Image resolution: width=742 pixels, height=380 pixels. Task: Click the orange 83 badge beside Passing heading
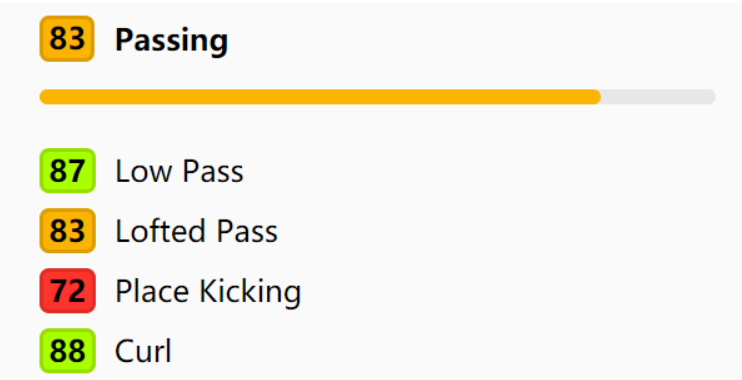(x=67, y=39)
